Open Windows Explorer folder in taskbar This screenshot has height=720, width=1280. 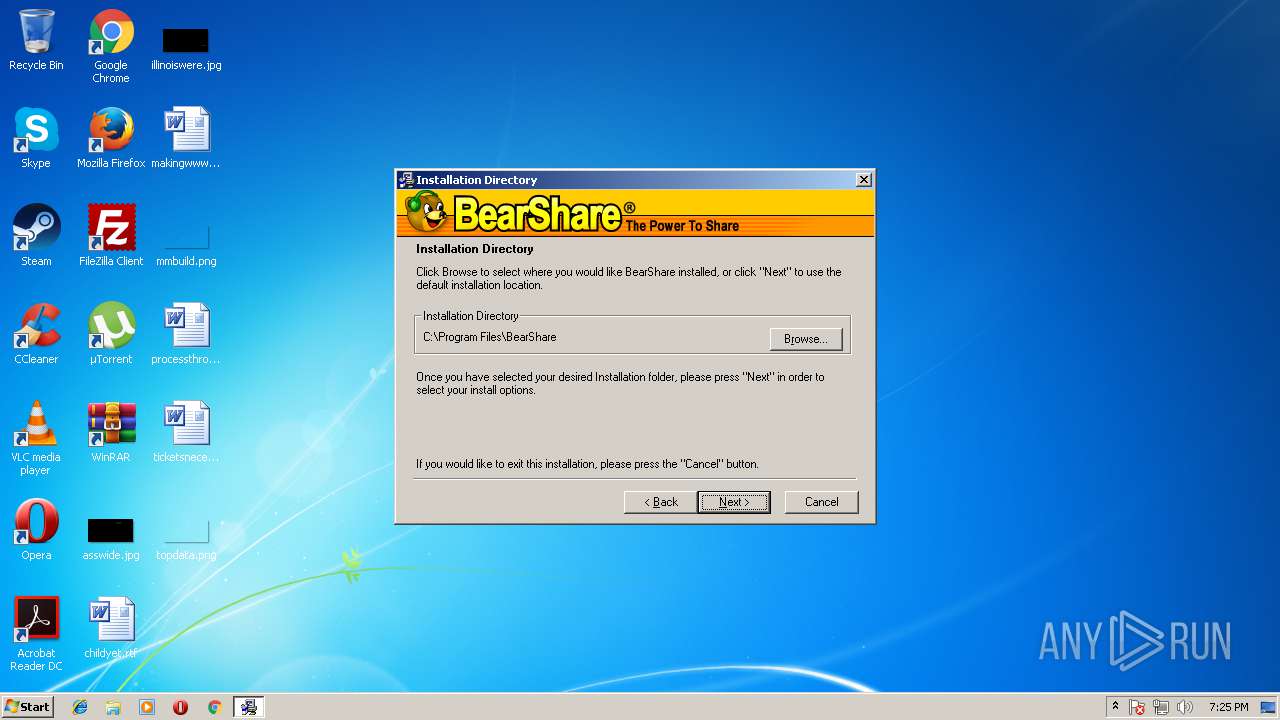click(x=113, y=707)
